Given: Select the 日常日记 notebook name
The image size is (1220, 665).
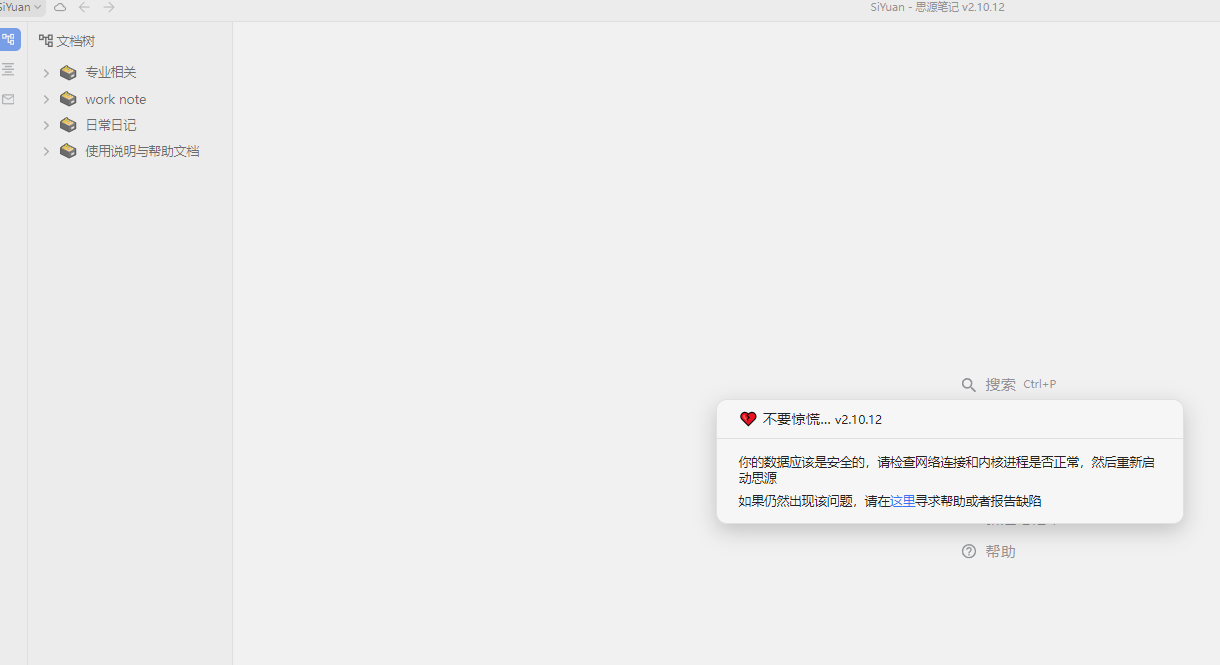Looking at the screenshot, I should 111,125.
